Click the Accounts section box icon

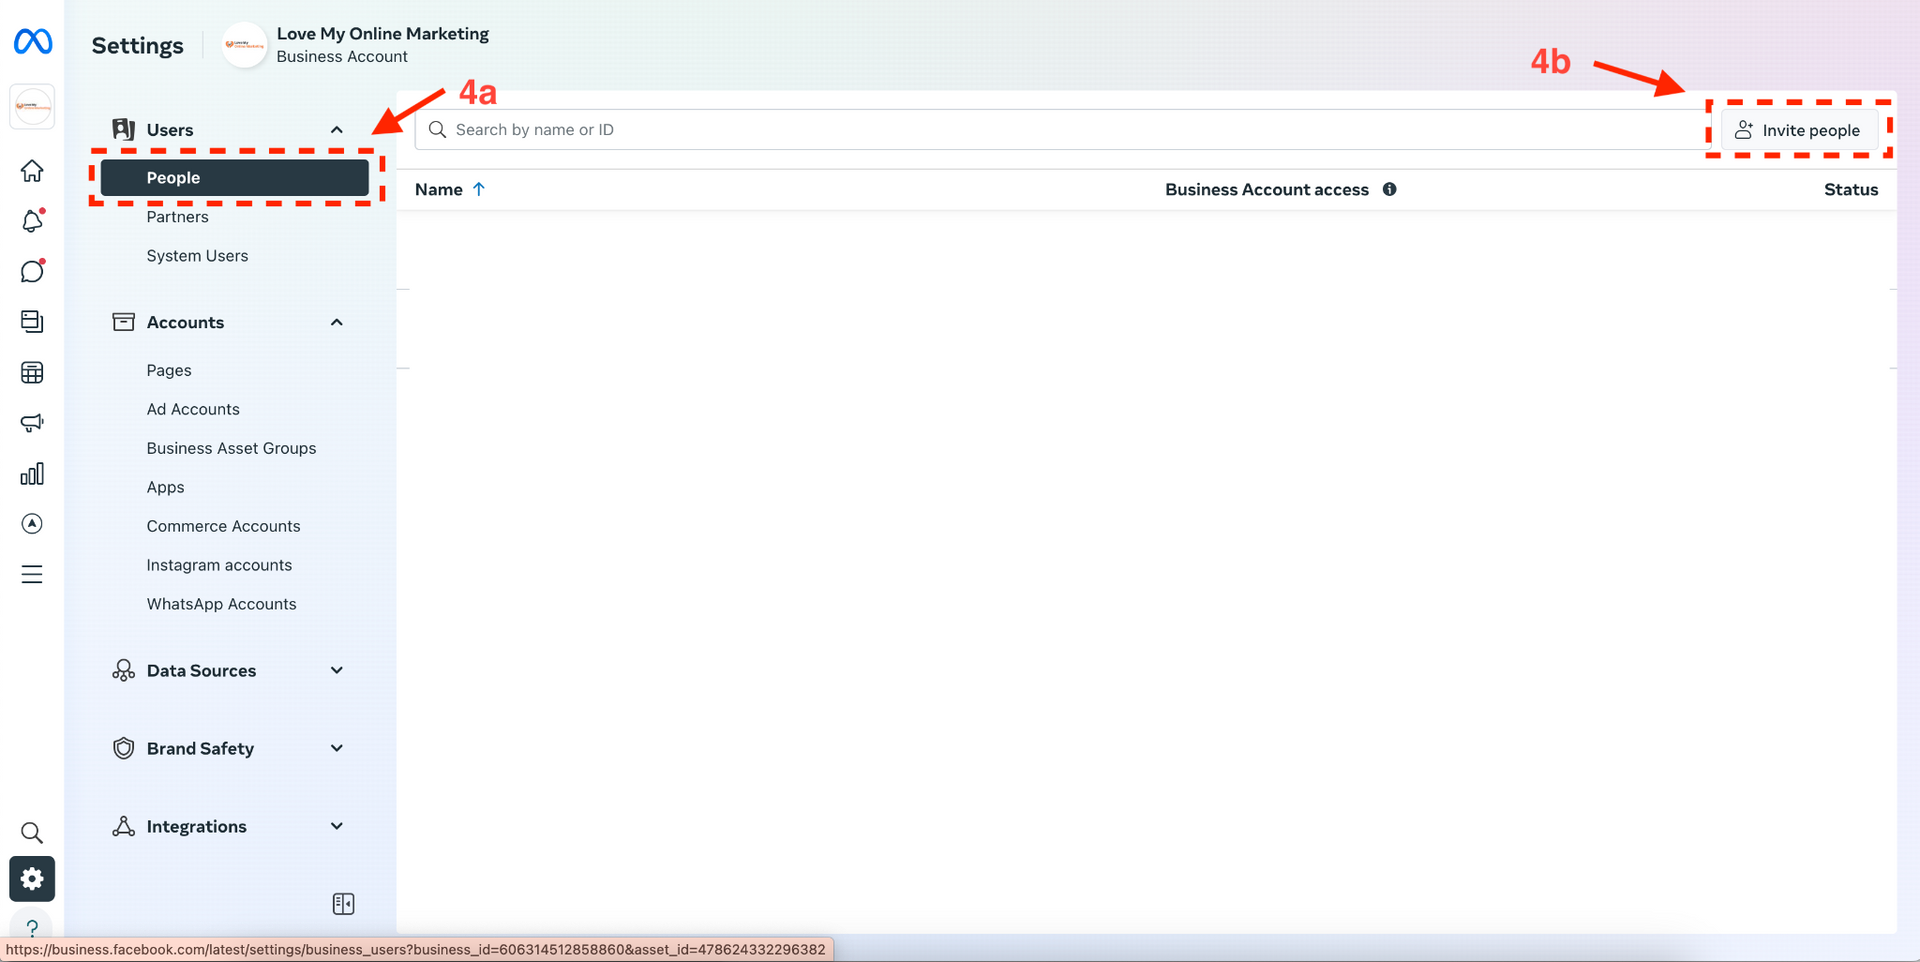123,322
